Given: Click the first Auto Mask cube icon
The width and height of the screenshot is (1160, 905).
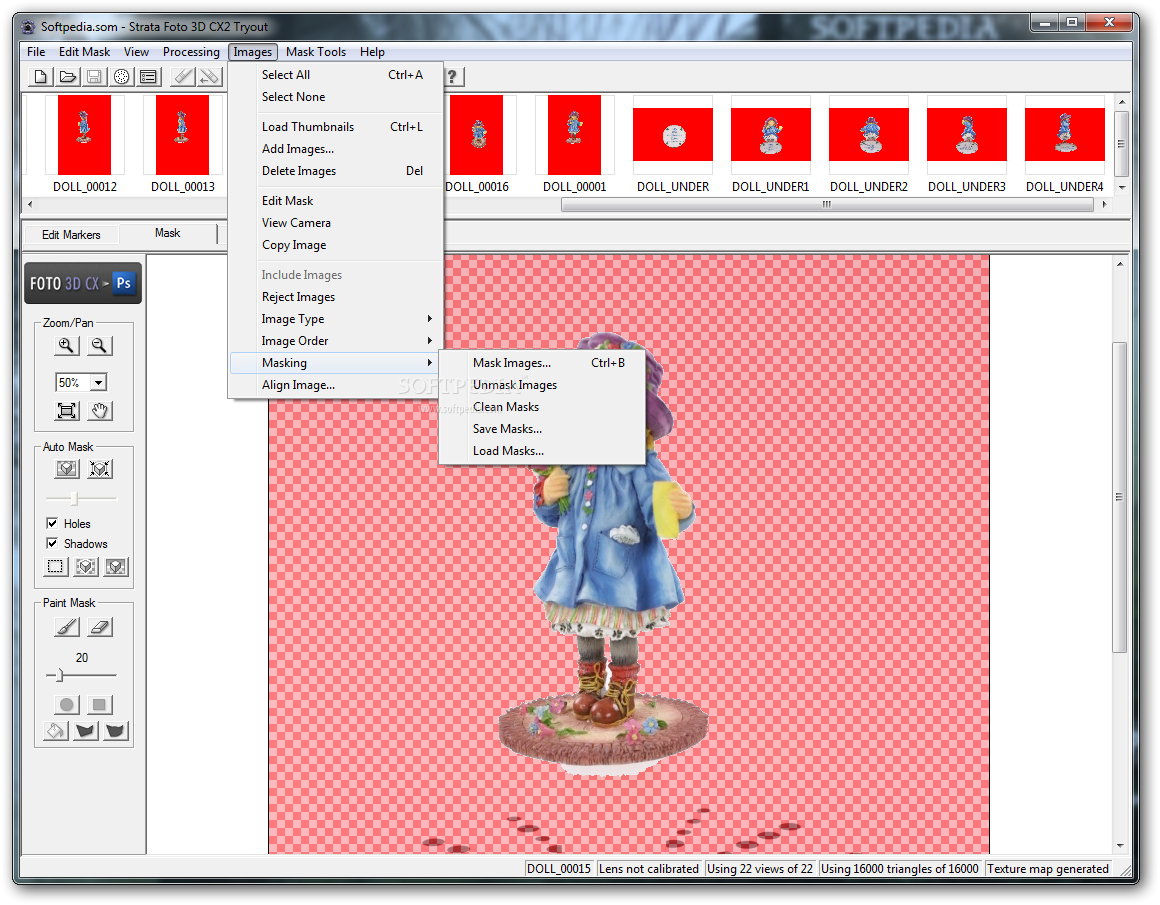Looking at the screenshot, I should [x=67, y=468].
